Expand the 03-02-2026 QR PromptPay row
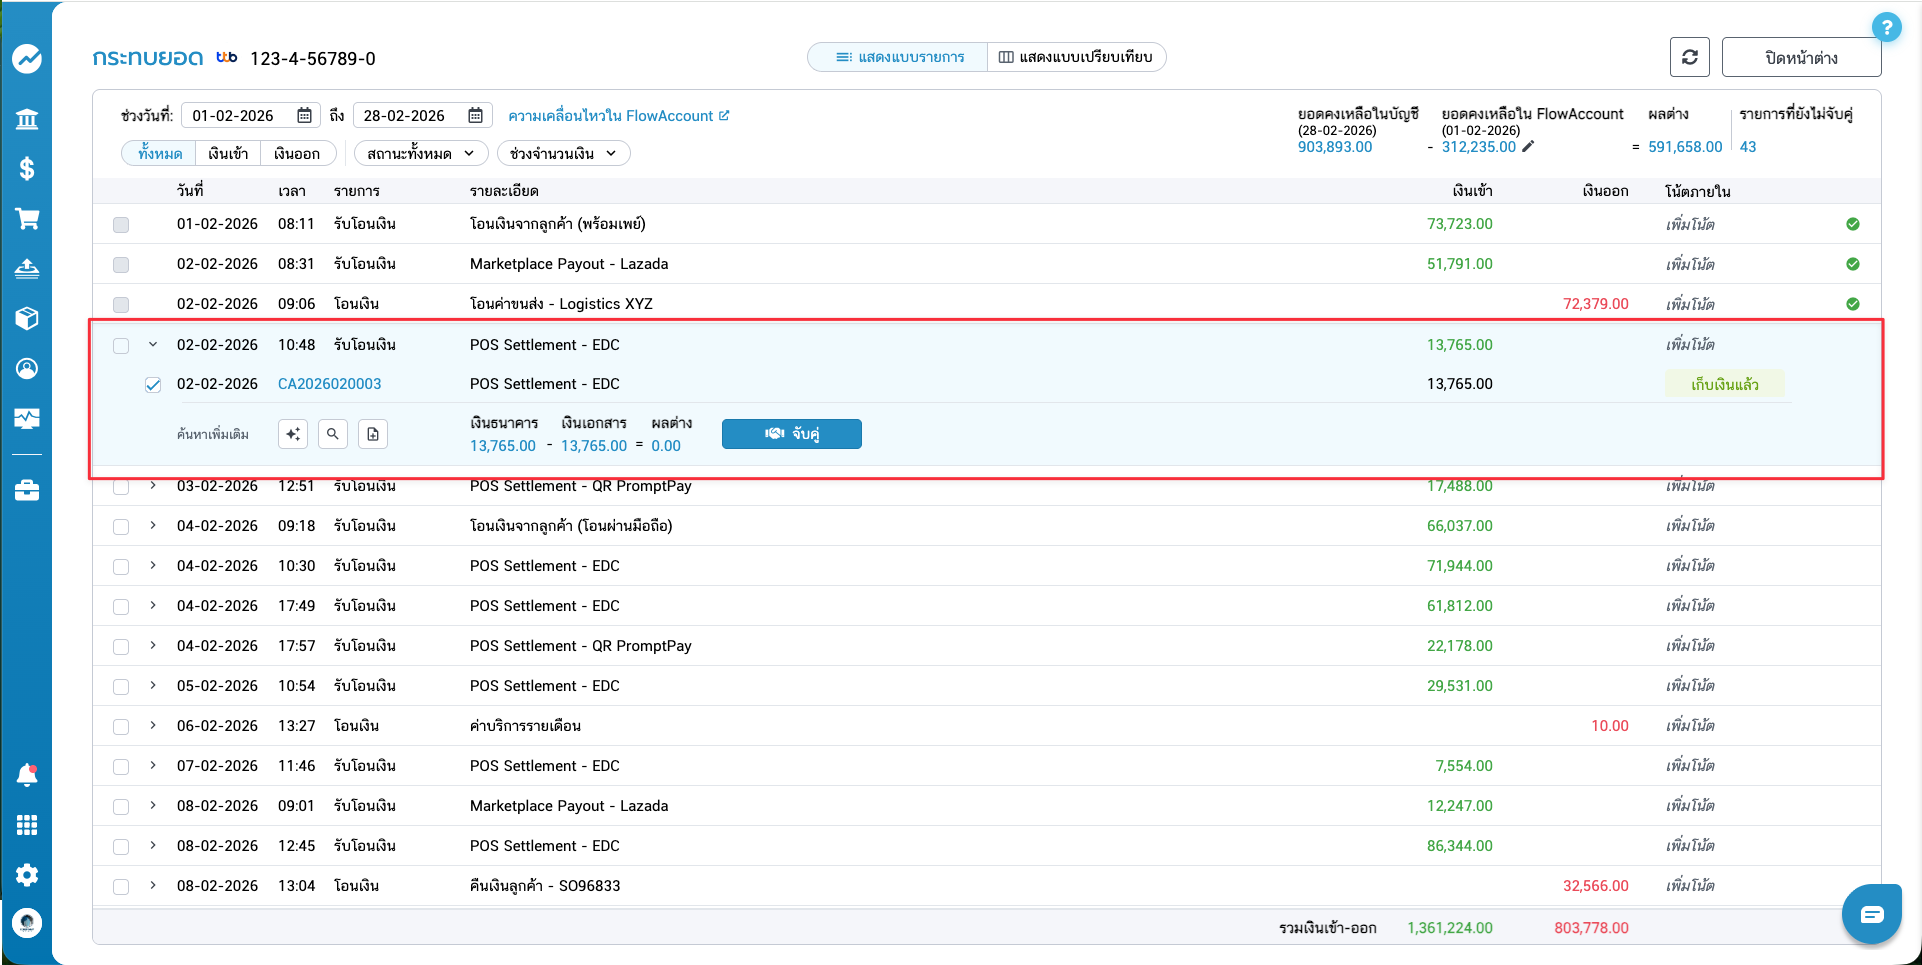1922x965 pixels. click(x=153, y=486)
